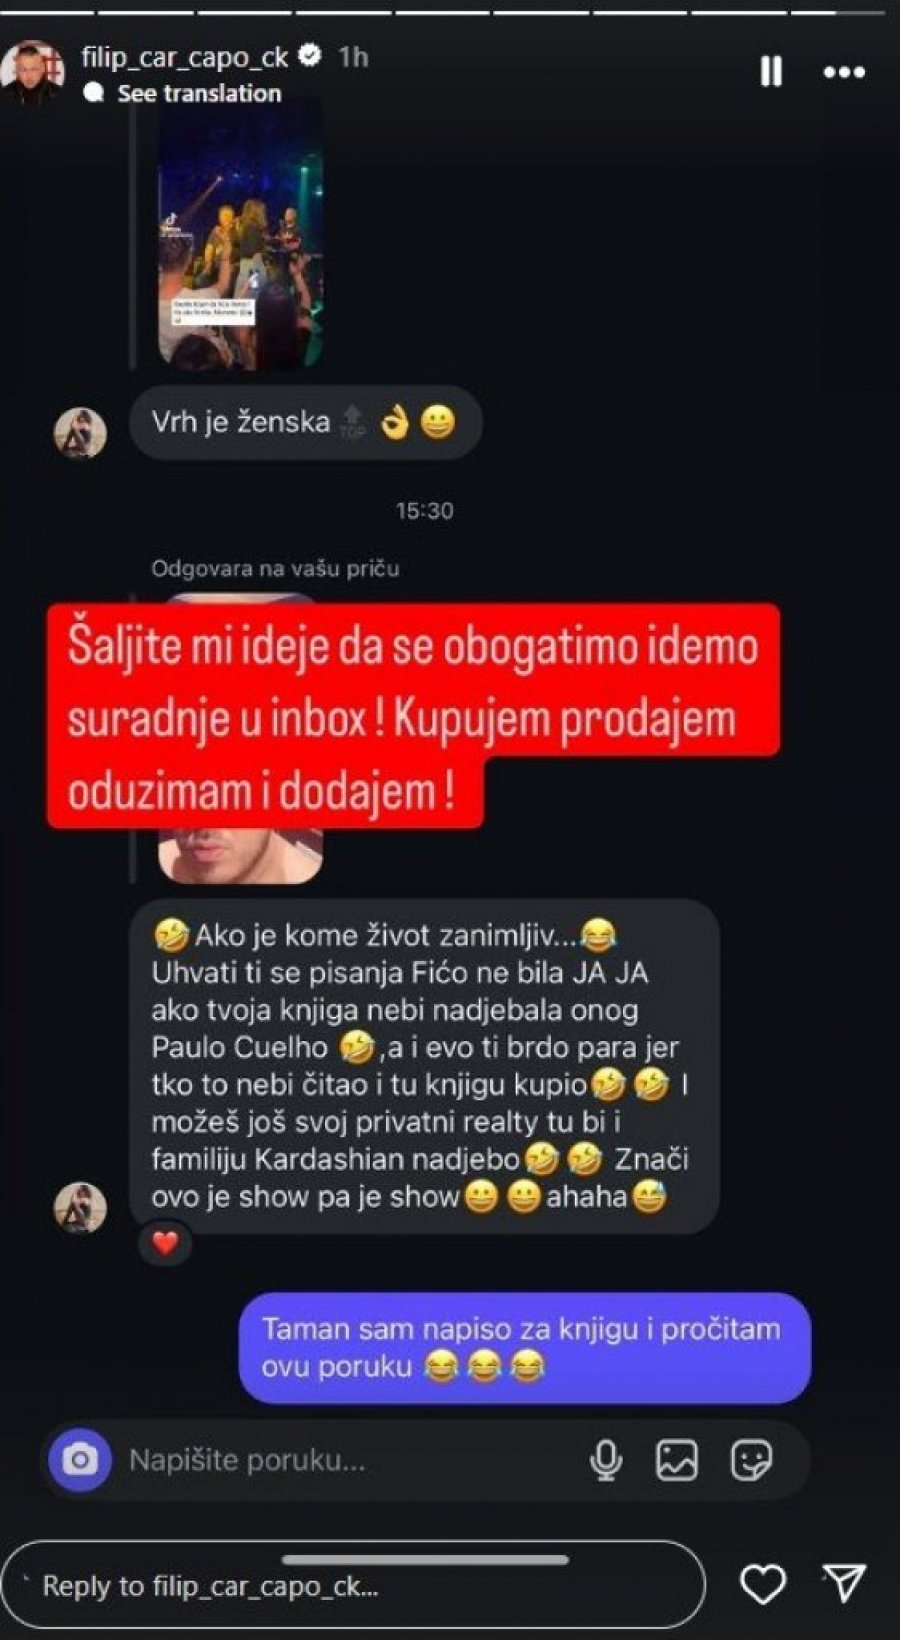Image resolution: width=900 pixels, height=1640 pixels.
Task: Tap the red heart reaction on message
Action: (x=165, y=1243)
